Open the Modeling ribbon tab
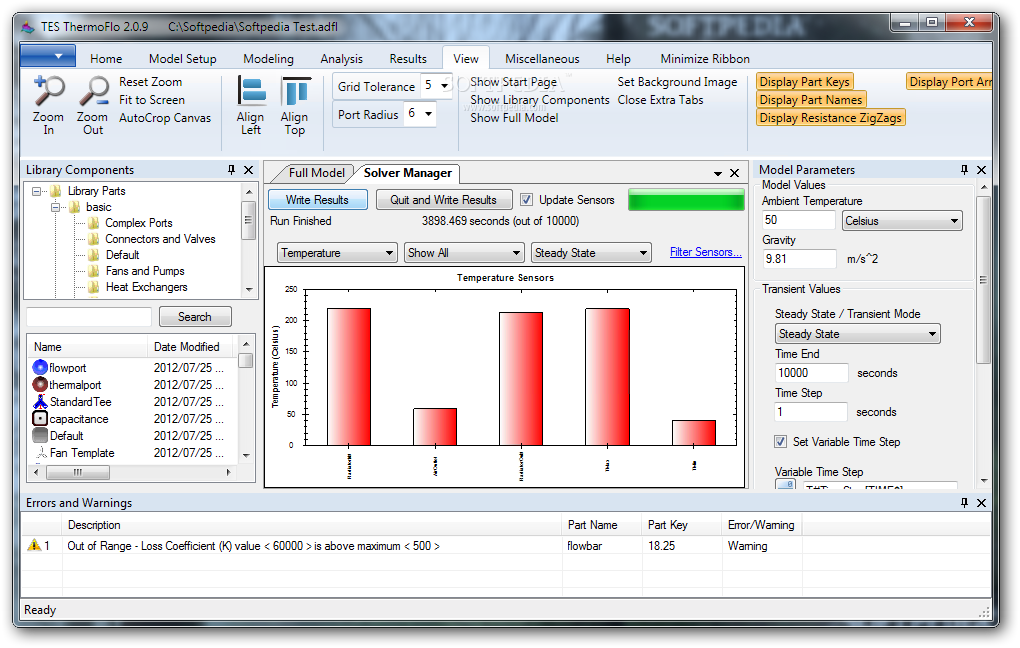1020x648 pixels. click(x=268, y=59)
